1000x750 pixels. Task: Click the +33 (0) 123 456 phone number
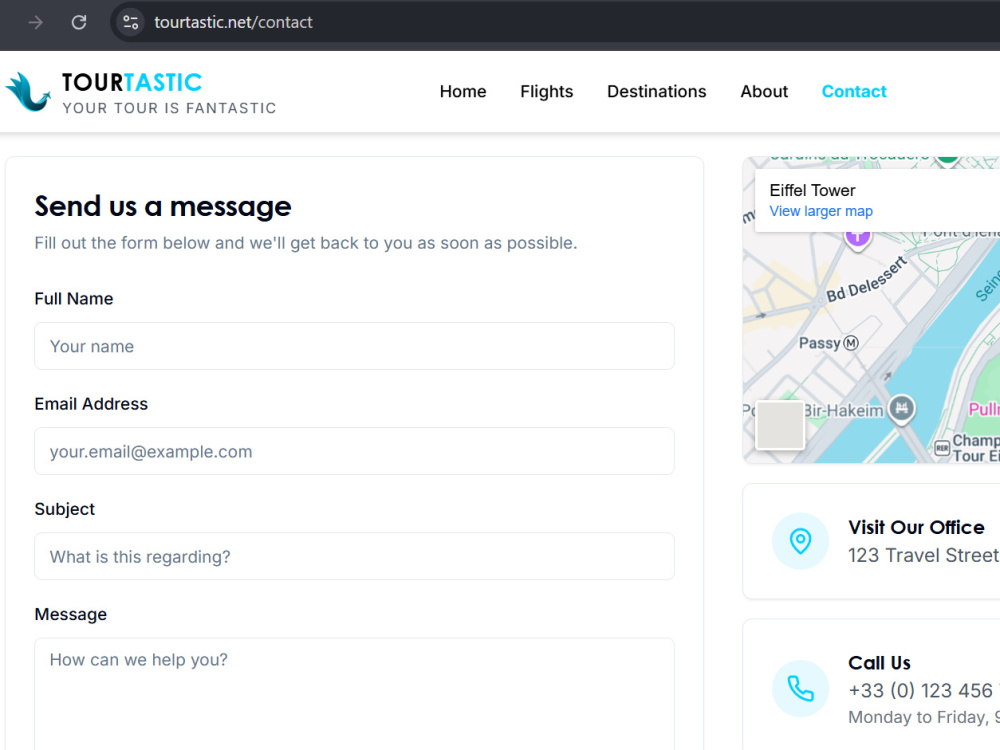pyautogui.click(x=923, y=691)
